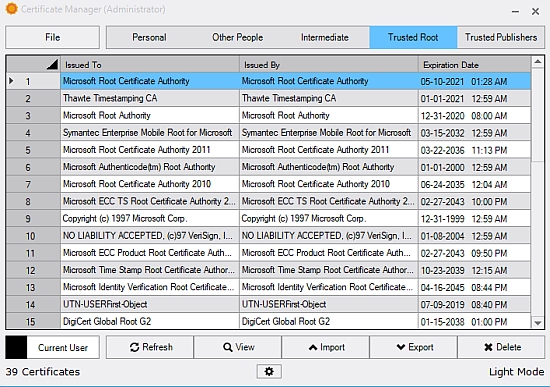Viewport: 550px width, 387px height.
Task: Sort by the Issued By column header
Action: (x=329, y=65)
